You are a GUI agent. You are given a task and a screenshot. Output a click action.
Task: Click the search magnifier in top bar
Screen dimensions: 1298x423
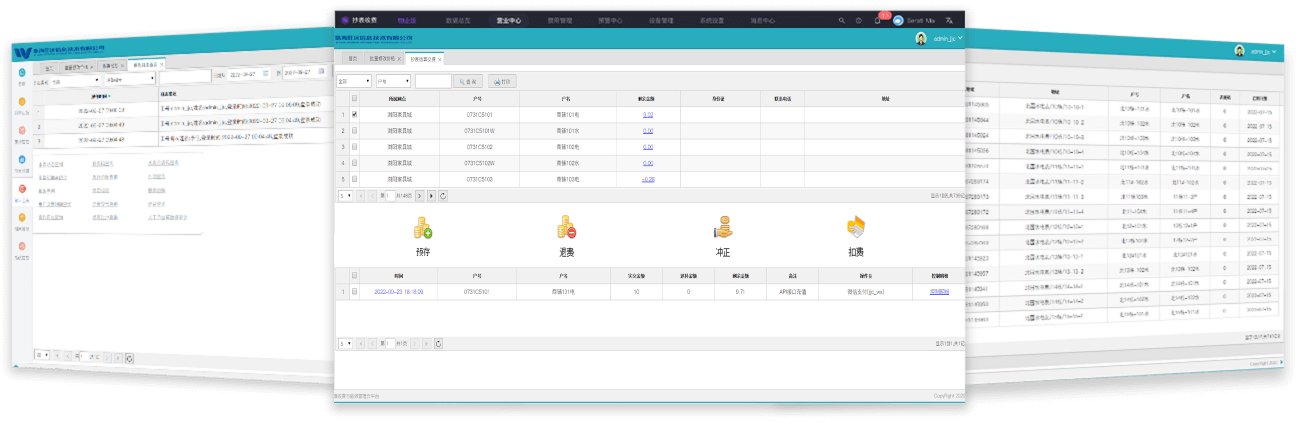(842, 20)
